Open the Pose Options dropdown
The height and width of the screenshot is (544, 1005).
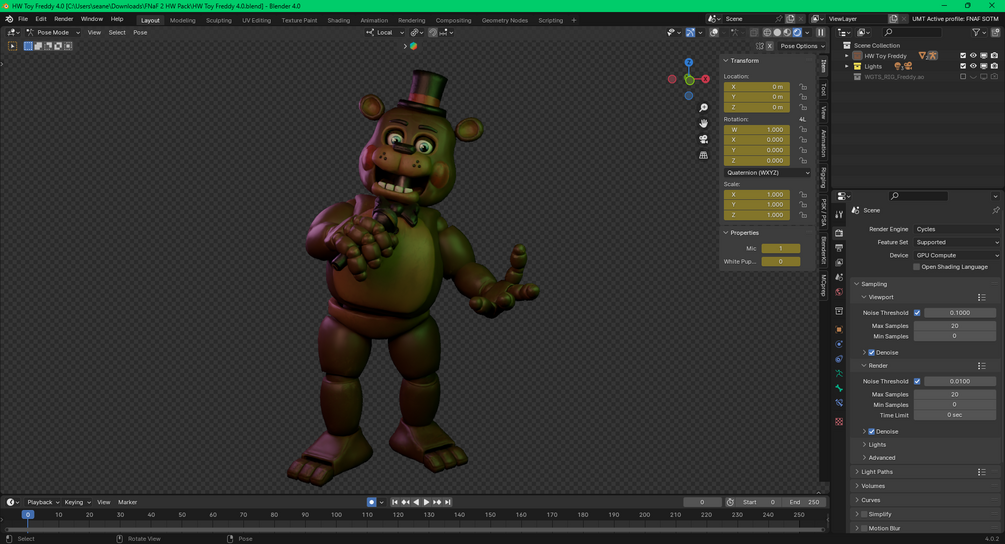[802, 46]
